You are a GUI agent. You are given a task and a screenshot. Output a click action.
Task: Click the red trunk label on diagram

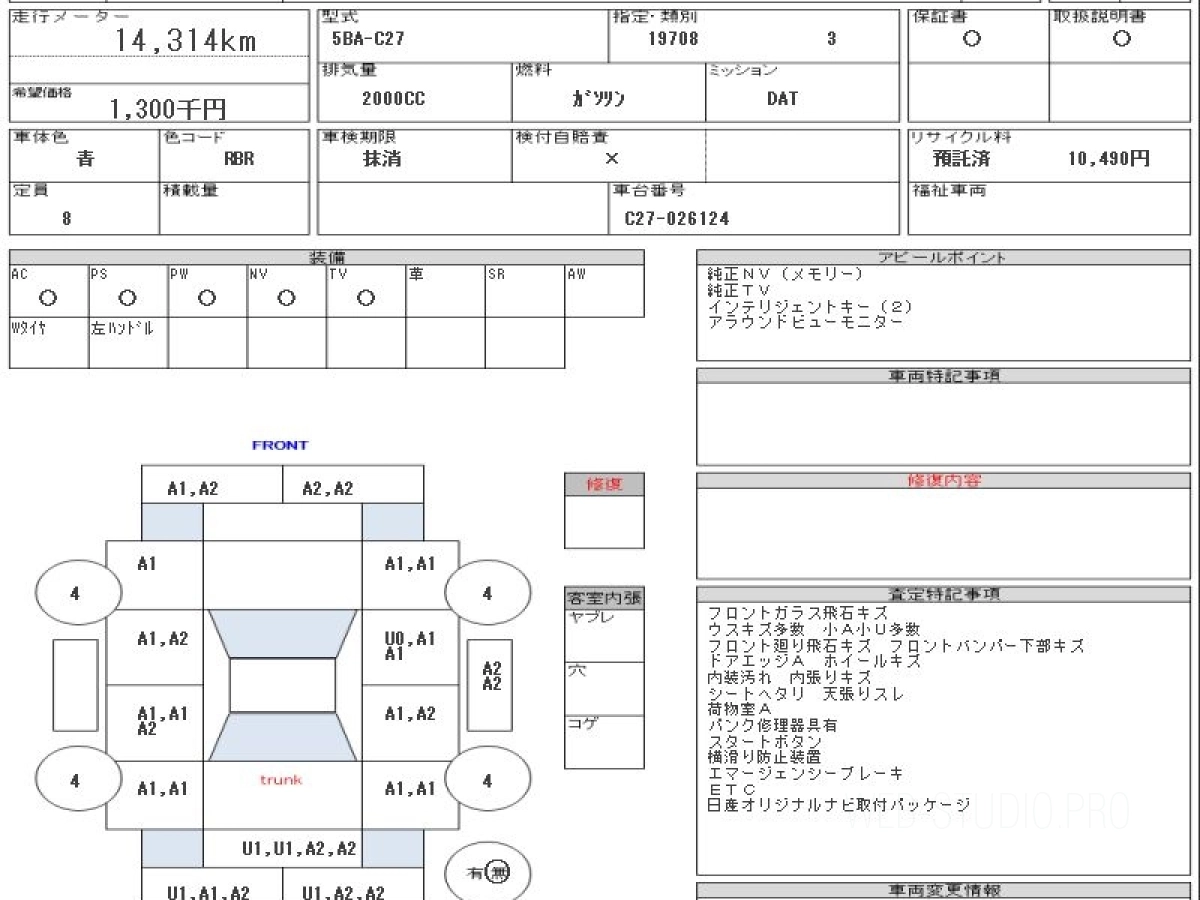click(x=281, y=779)
